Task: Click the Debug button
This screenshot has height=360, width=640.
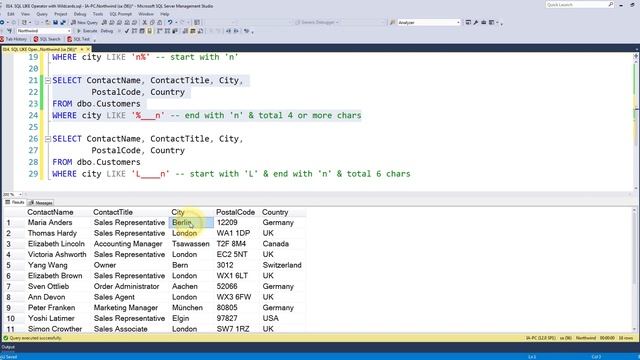Action: coord(107,31)
